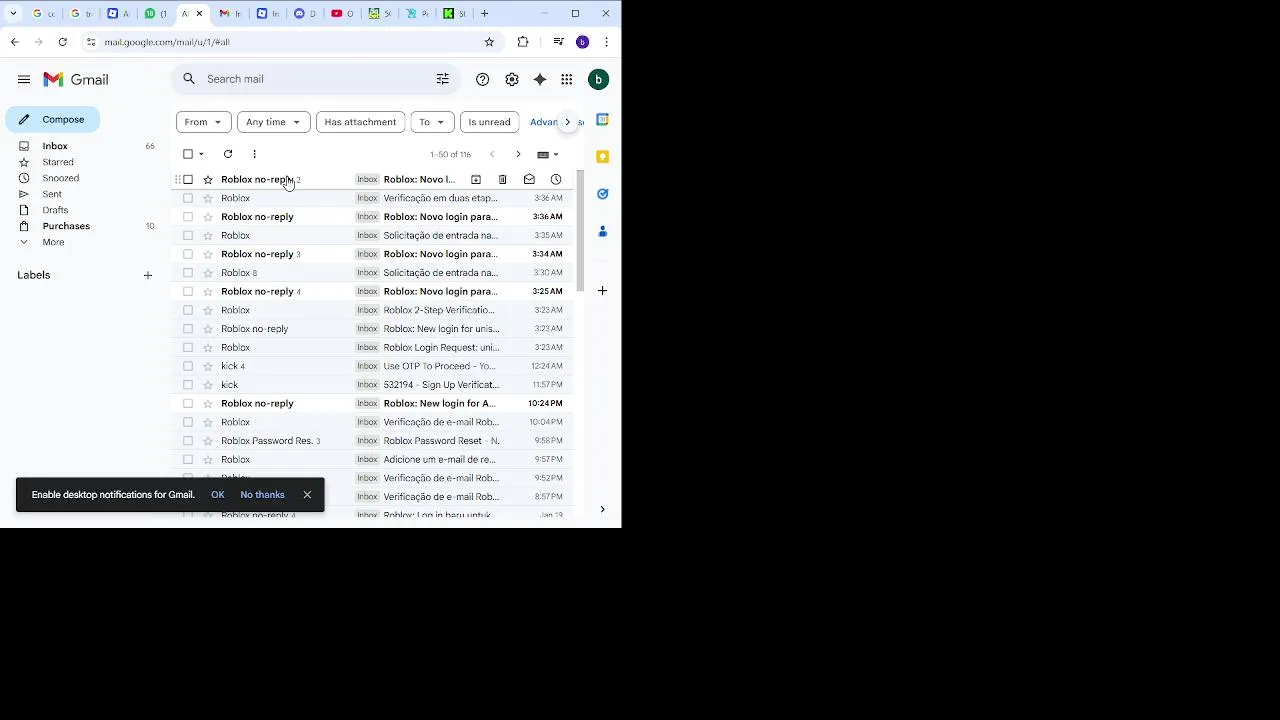Open Google Tasks side panel icon
This screenshot has height=720, width=1280.
602,193
